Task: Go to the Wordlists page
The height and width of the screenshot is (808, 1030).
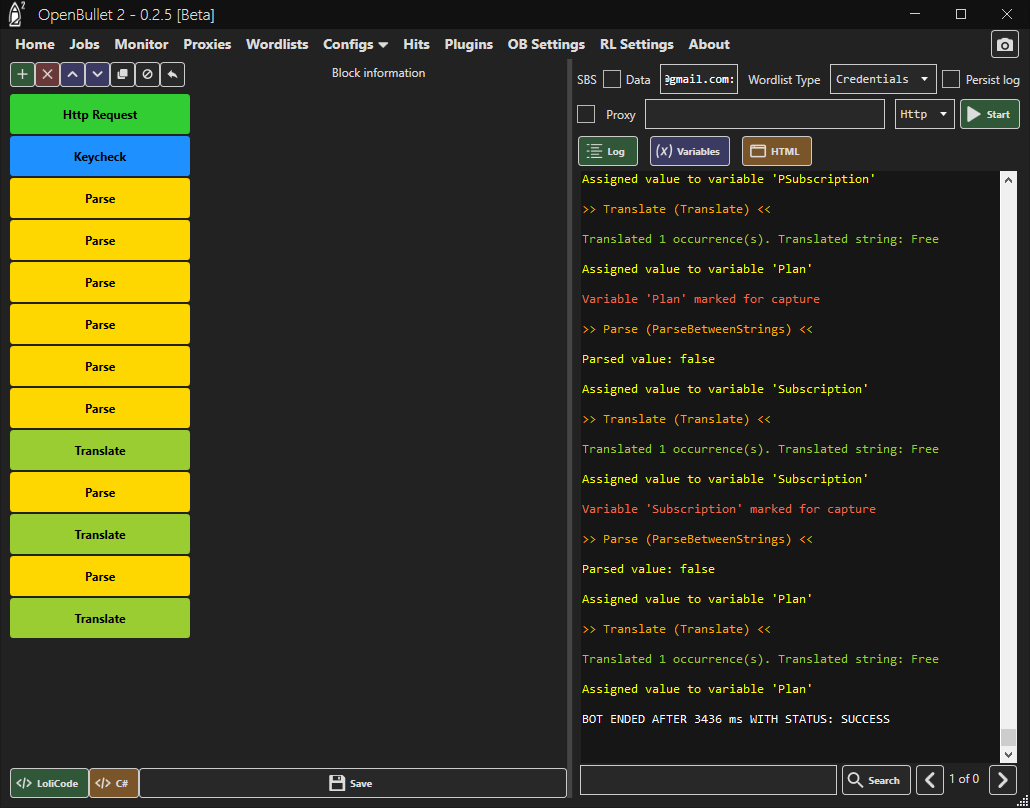Action: tap(277, 45)
